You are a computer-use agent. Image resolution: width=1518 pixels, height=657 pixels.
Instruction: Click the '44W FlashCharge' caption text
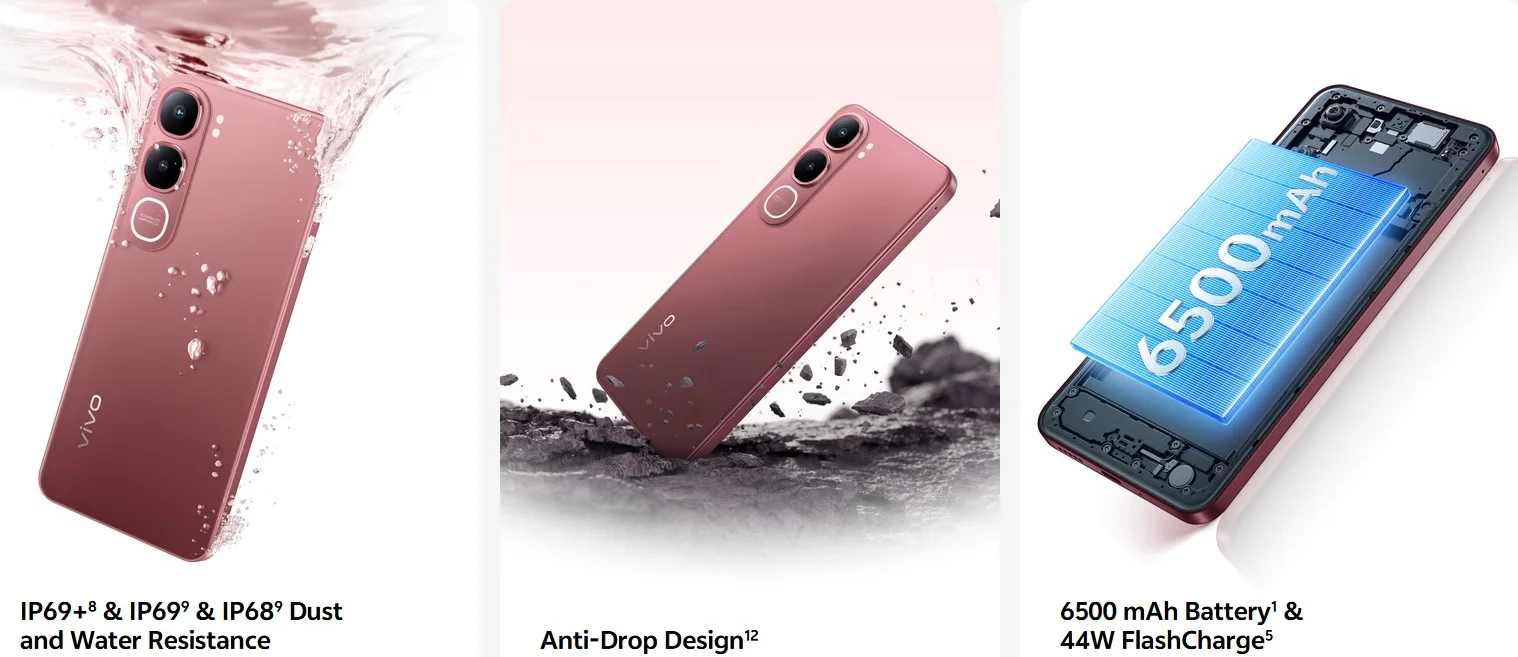tap(1161, 640)
